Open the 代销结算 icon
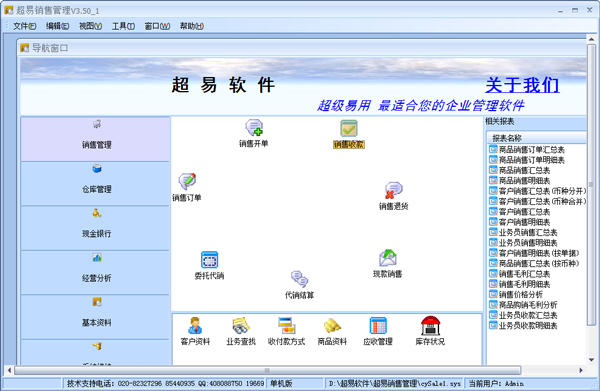600x391 pixels. click(x=299, y=285)
